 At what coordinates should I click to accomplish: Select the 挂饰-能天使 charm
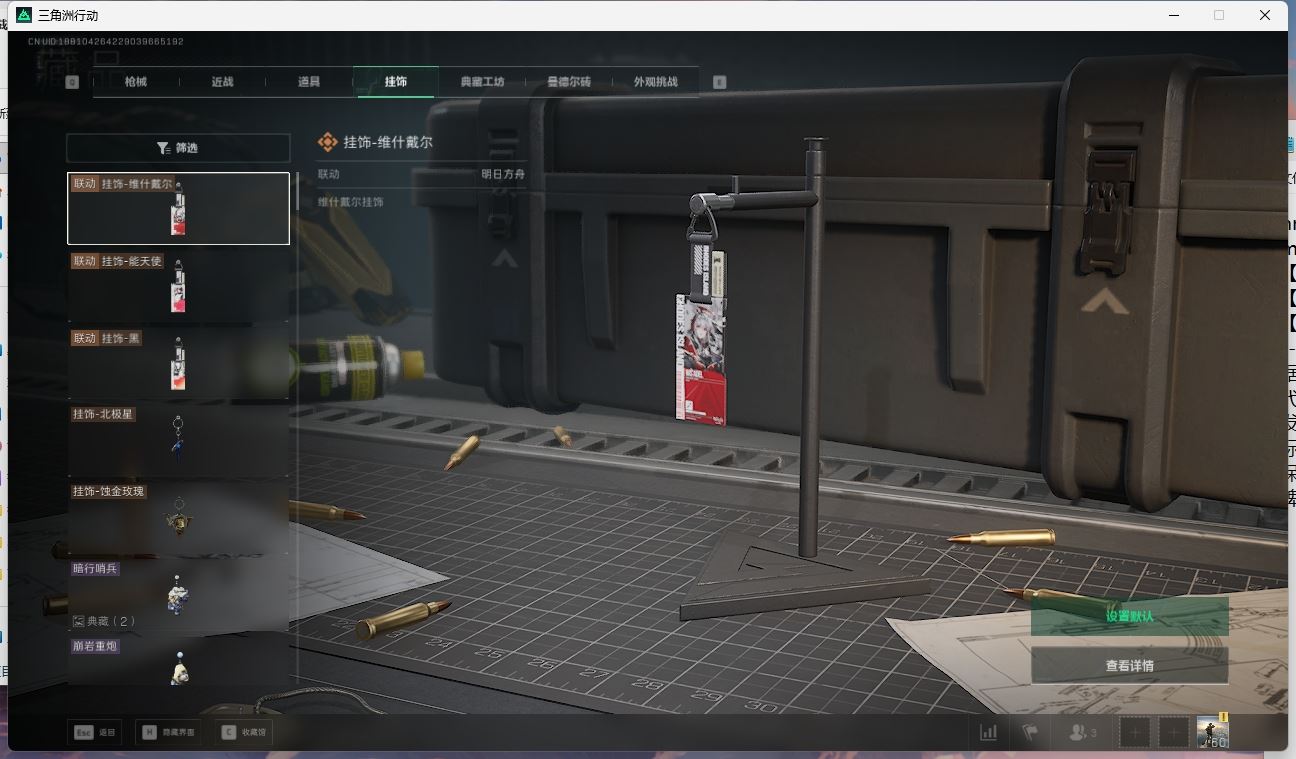(178, 285)
